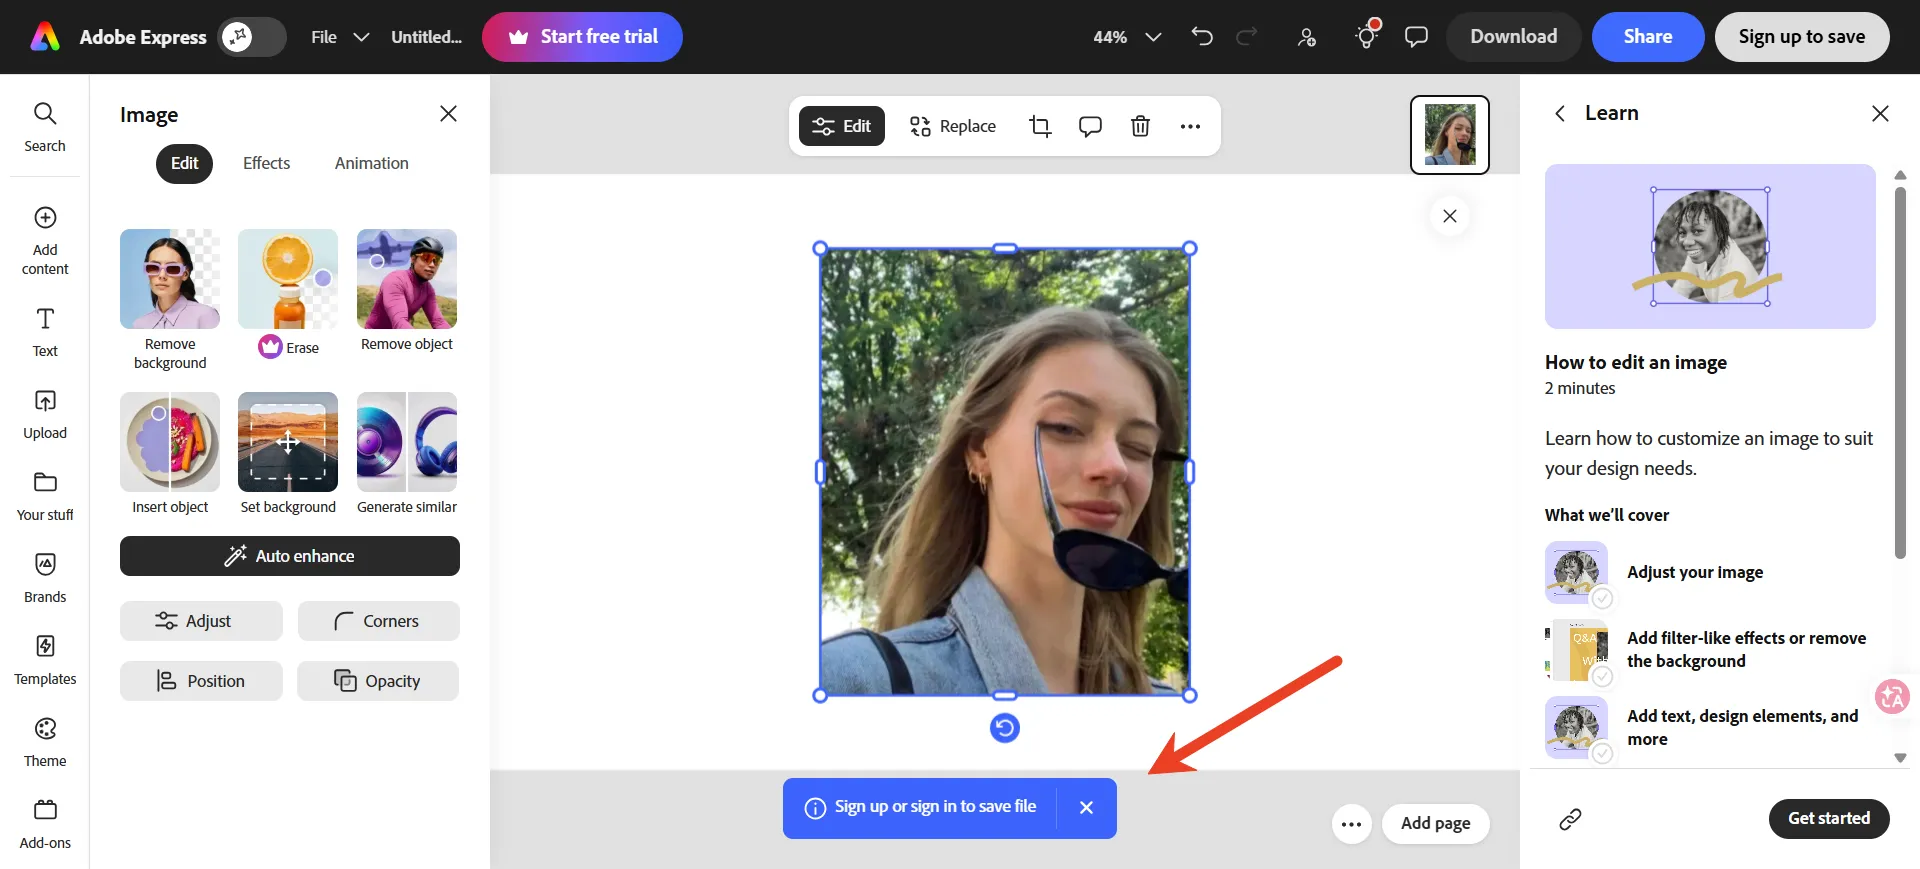Click Start free trial button
The width and height of the screenshot is (1920, 869).
pos(582,37)
